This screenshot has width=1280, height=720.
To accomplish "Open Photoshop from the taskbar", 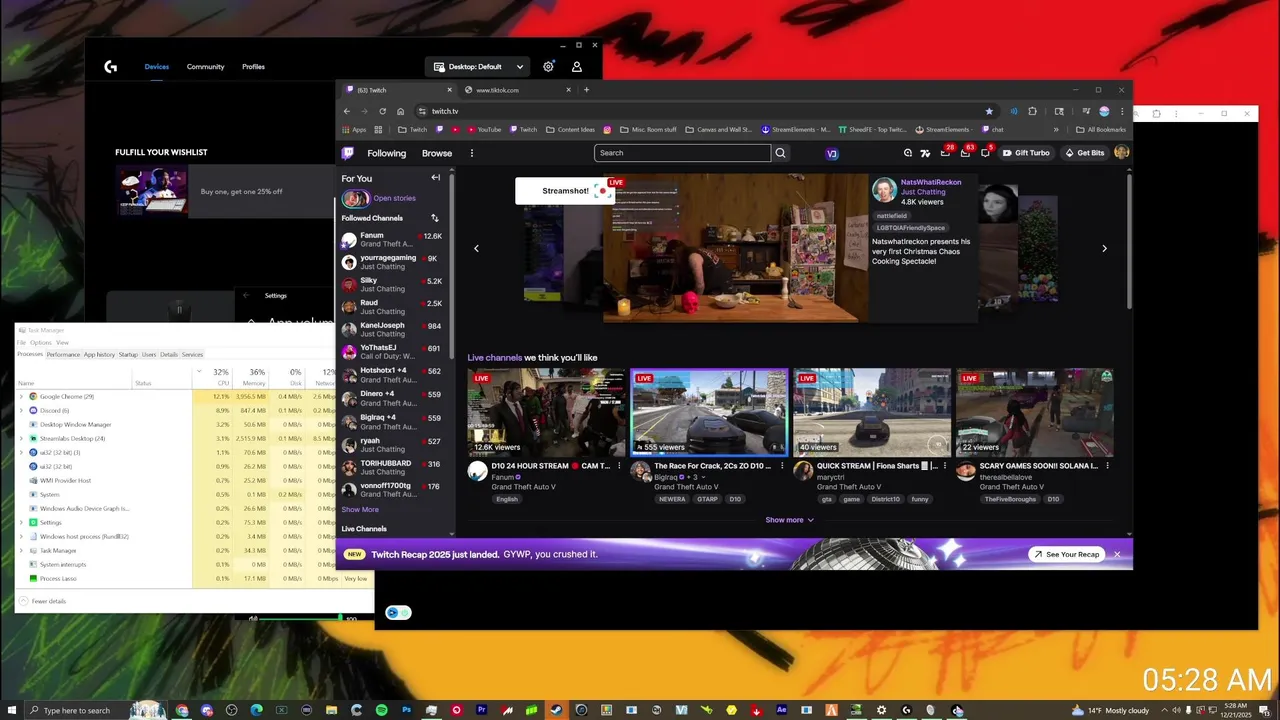I will pos(407,710).
